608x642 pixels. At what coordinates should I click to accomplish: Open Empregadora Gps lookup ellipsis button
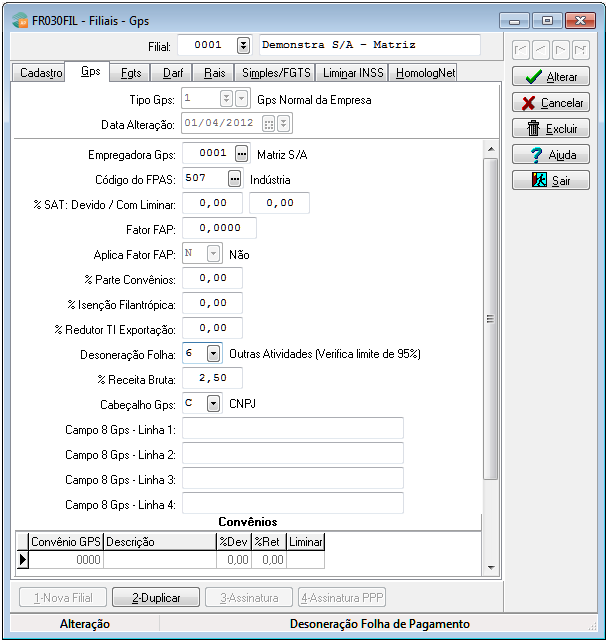click(242, 154)
